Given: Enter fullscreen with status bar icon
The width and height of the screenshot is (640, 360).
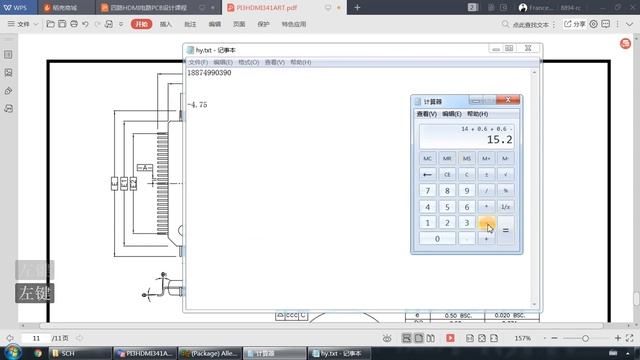Looking at the screenshot, I should click(630, 338).
